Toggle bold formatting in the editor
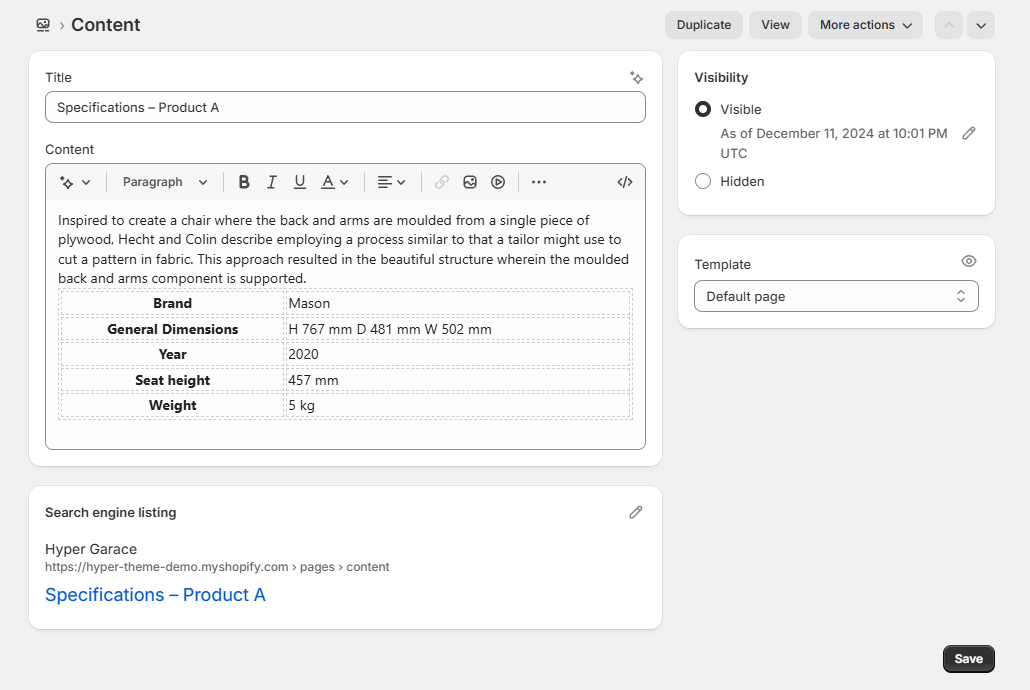Screen dimensions: 1030x690 [x=244, y=182]
